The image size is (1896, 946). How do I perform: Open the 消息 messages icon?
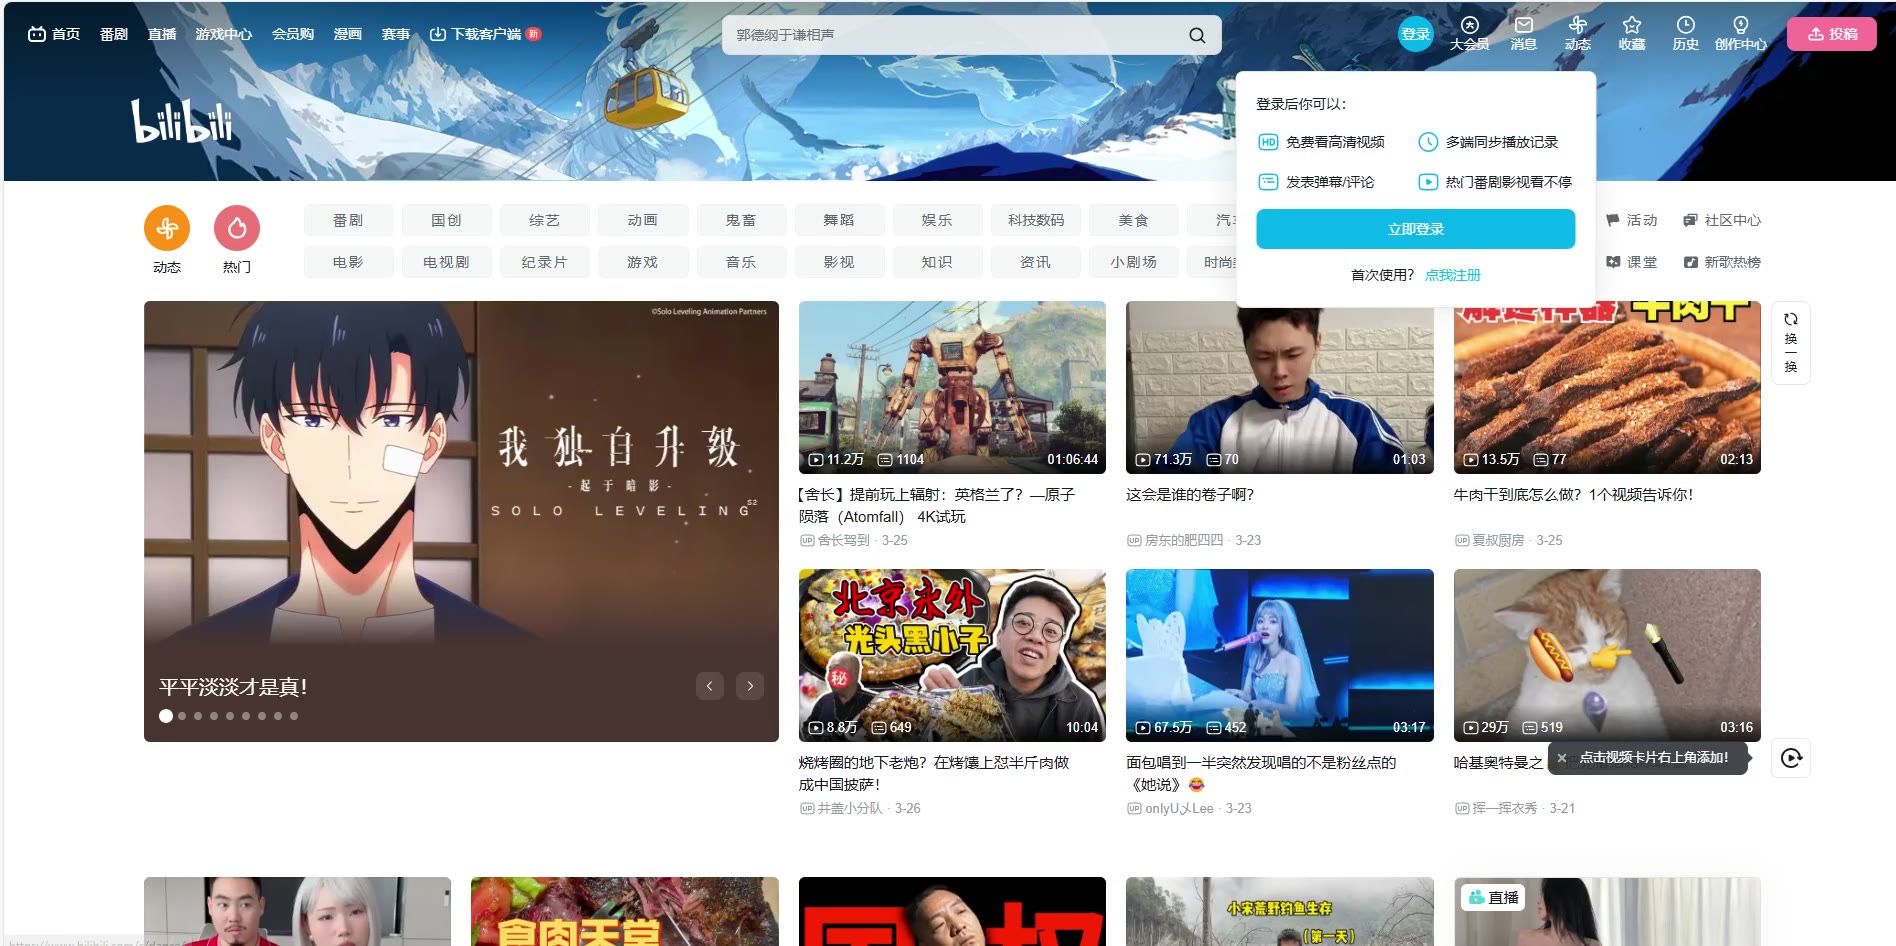tap(1523, 25)
